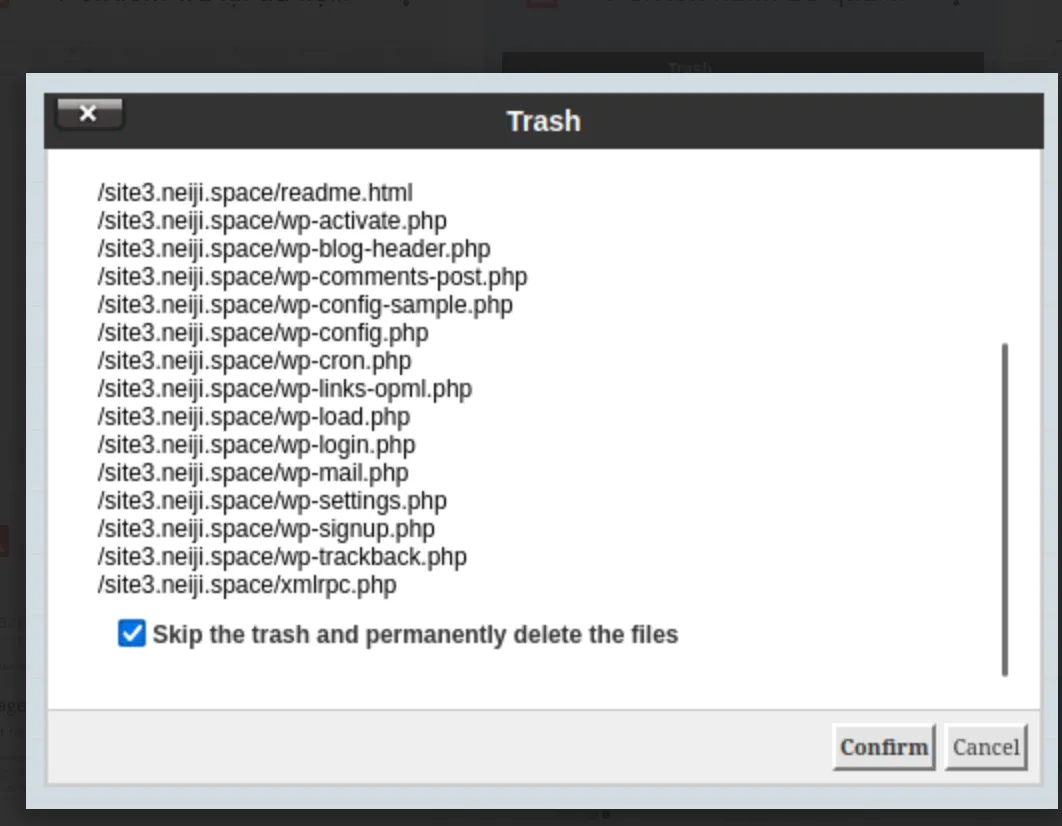
Task: Cancel the Trash dialog
Action: pos(986,747)
